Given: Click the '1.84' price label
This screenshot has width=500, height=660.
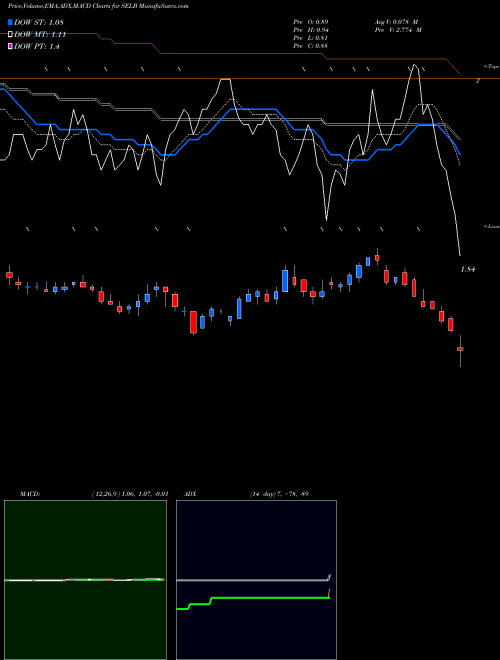Looking at the screenshot, I should (468, 269).
